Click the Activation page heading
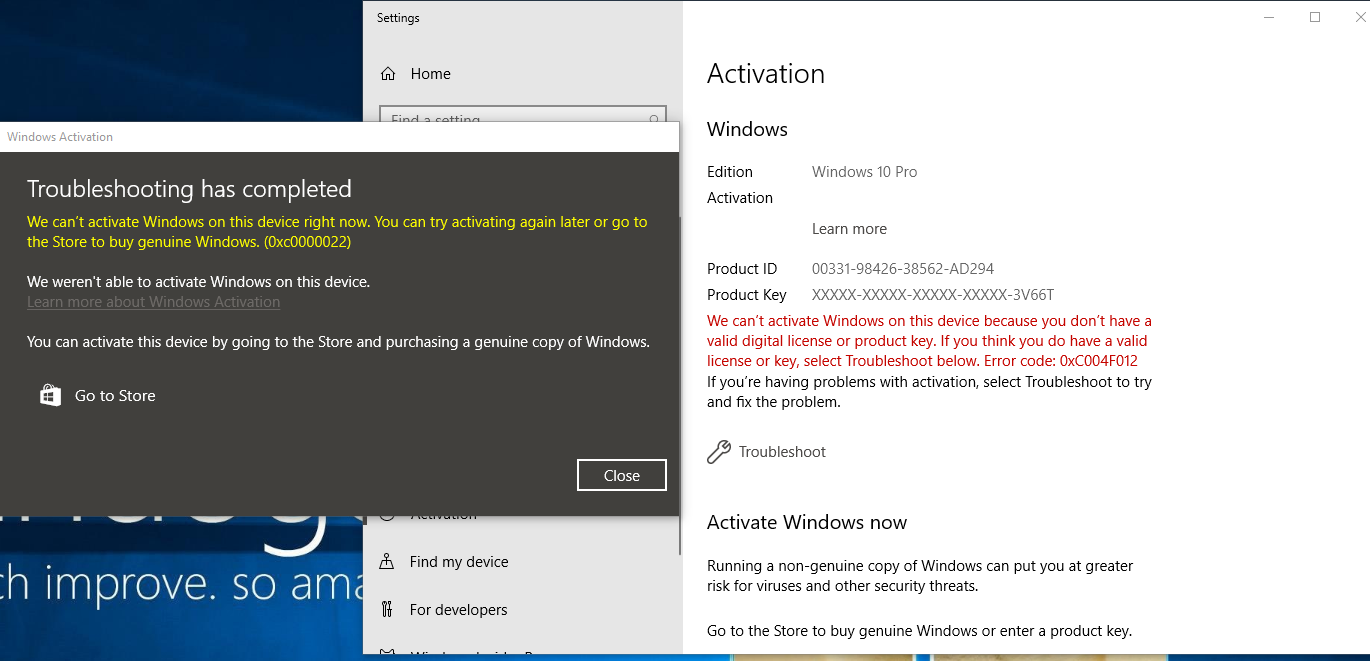The image size is (1370, 661). 766,74
